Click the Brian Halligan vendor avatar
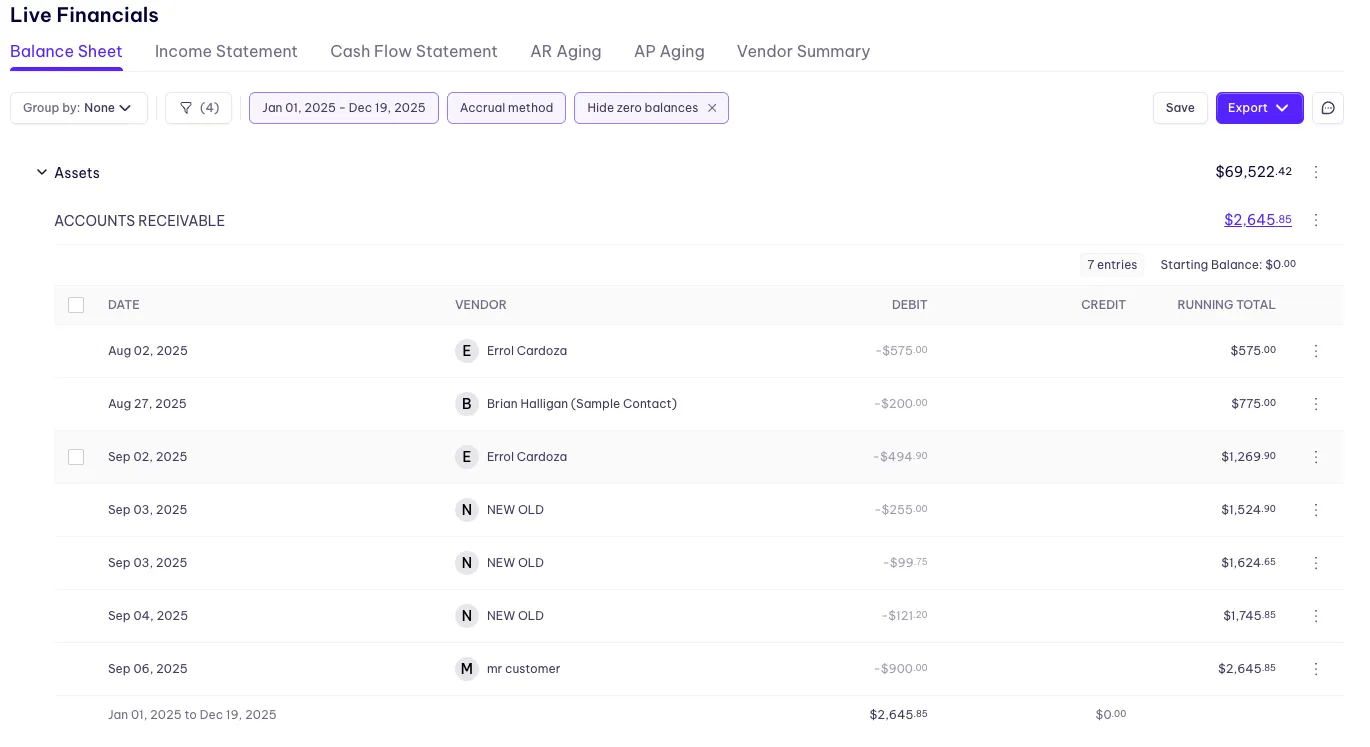 pyautogui.click(x=466, y=404)
